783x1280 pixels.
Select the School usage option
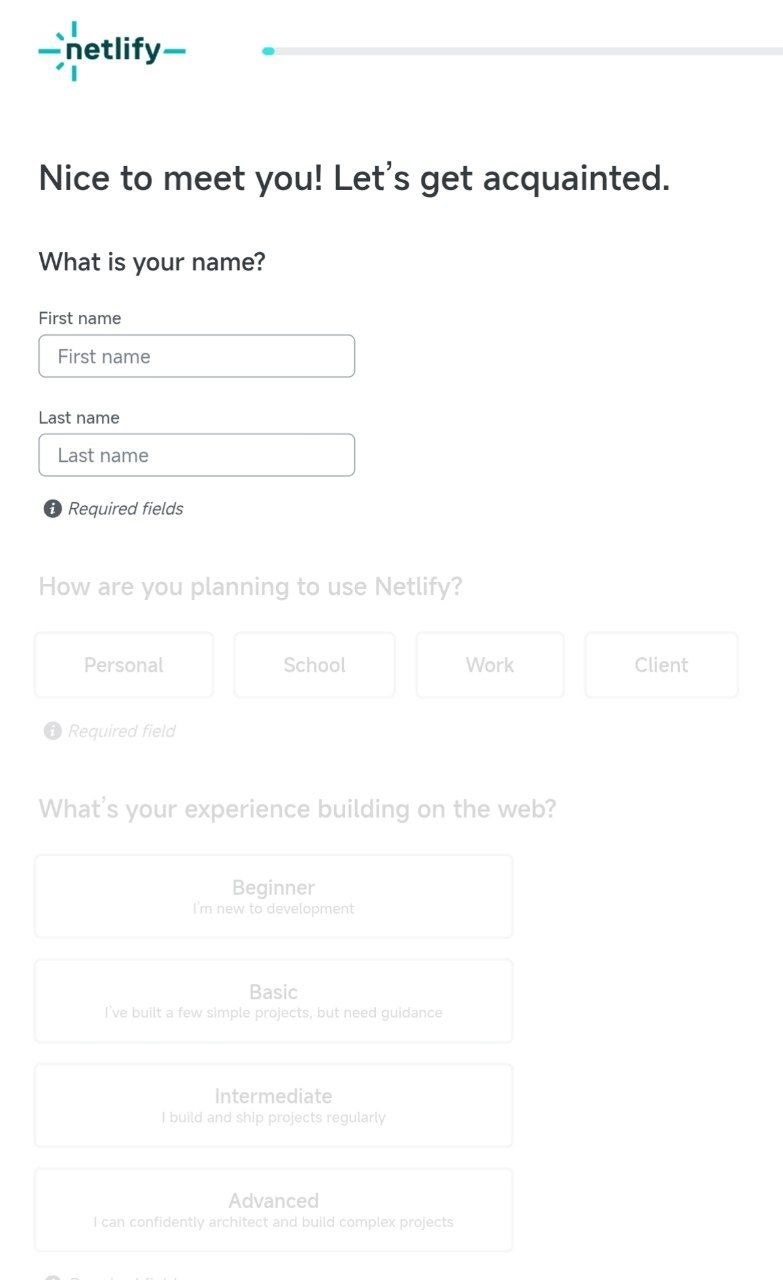click(x=314, y=665)
